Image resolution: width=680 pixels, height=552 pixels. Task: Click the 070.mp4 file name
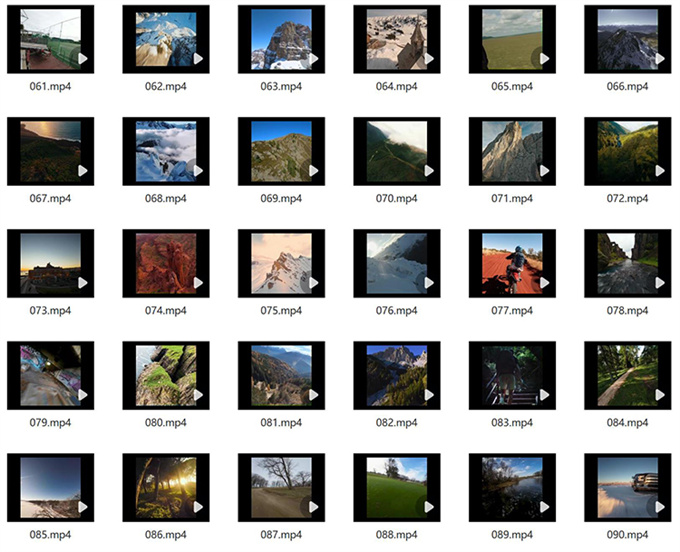397,199
